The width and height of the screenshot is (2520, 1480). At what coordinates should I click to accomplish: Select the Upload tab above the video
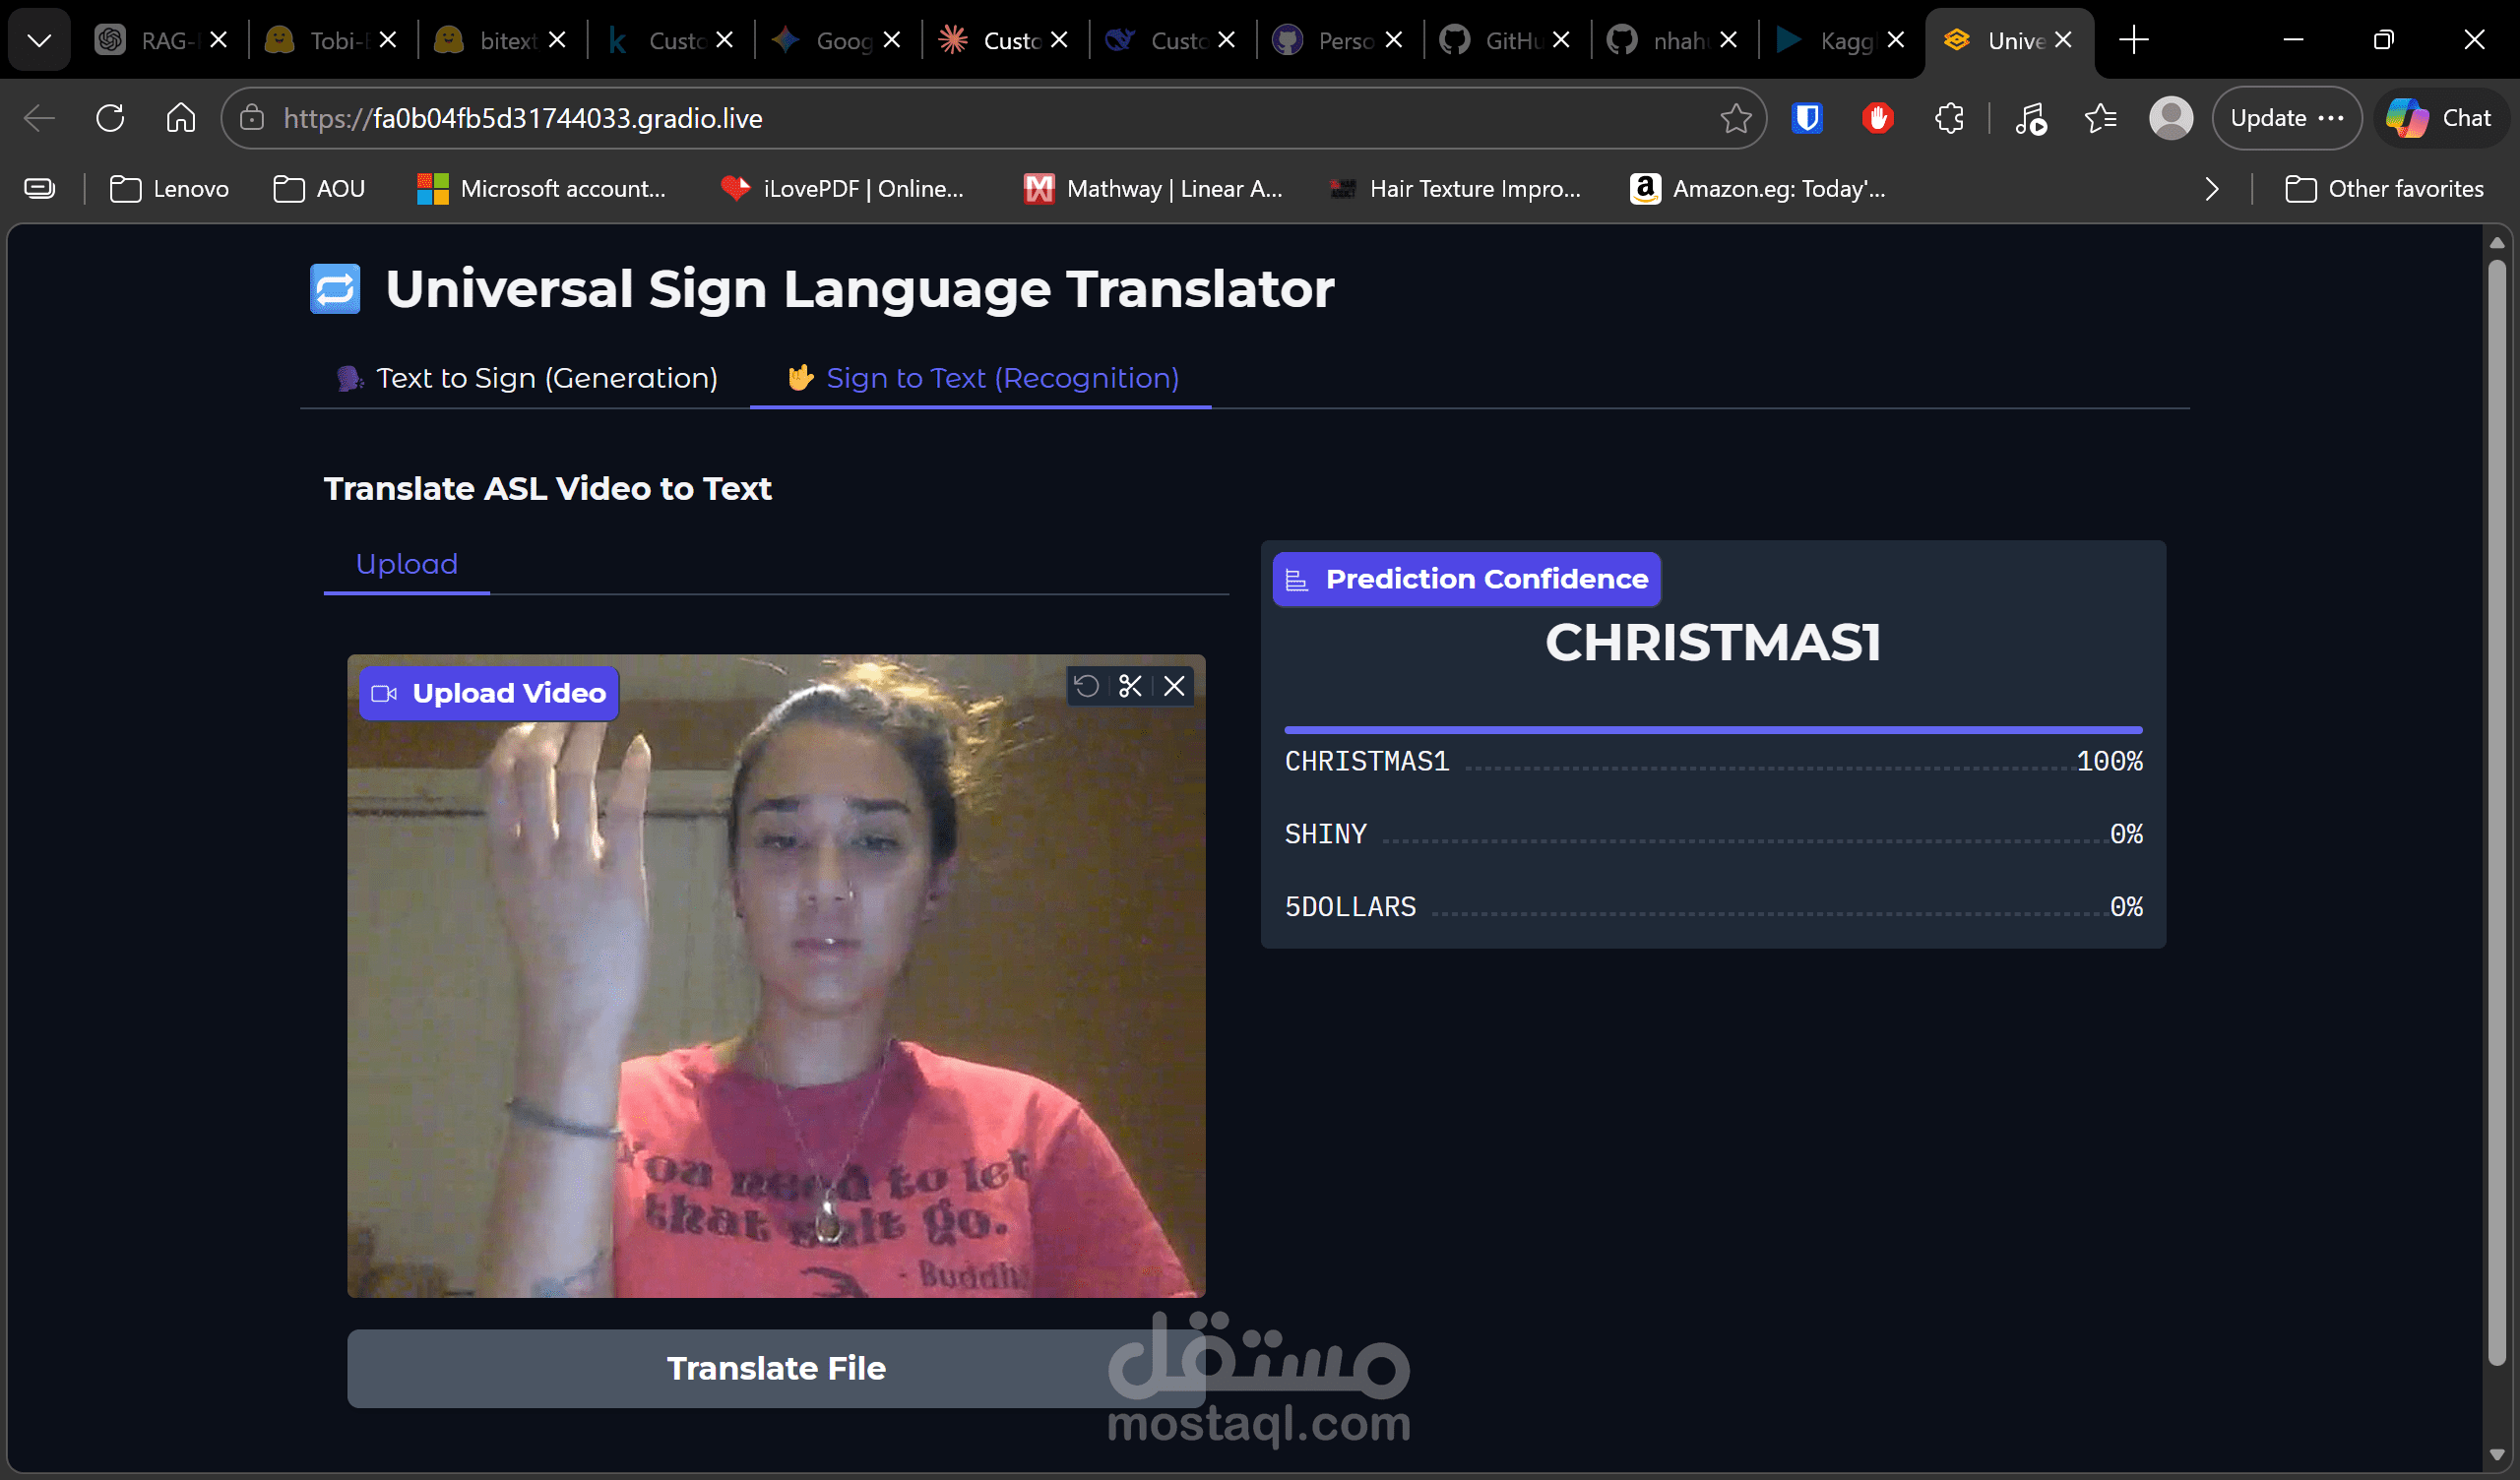[406, 563]
